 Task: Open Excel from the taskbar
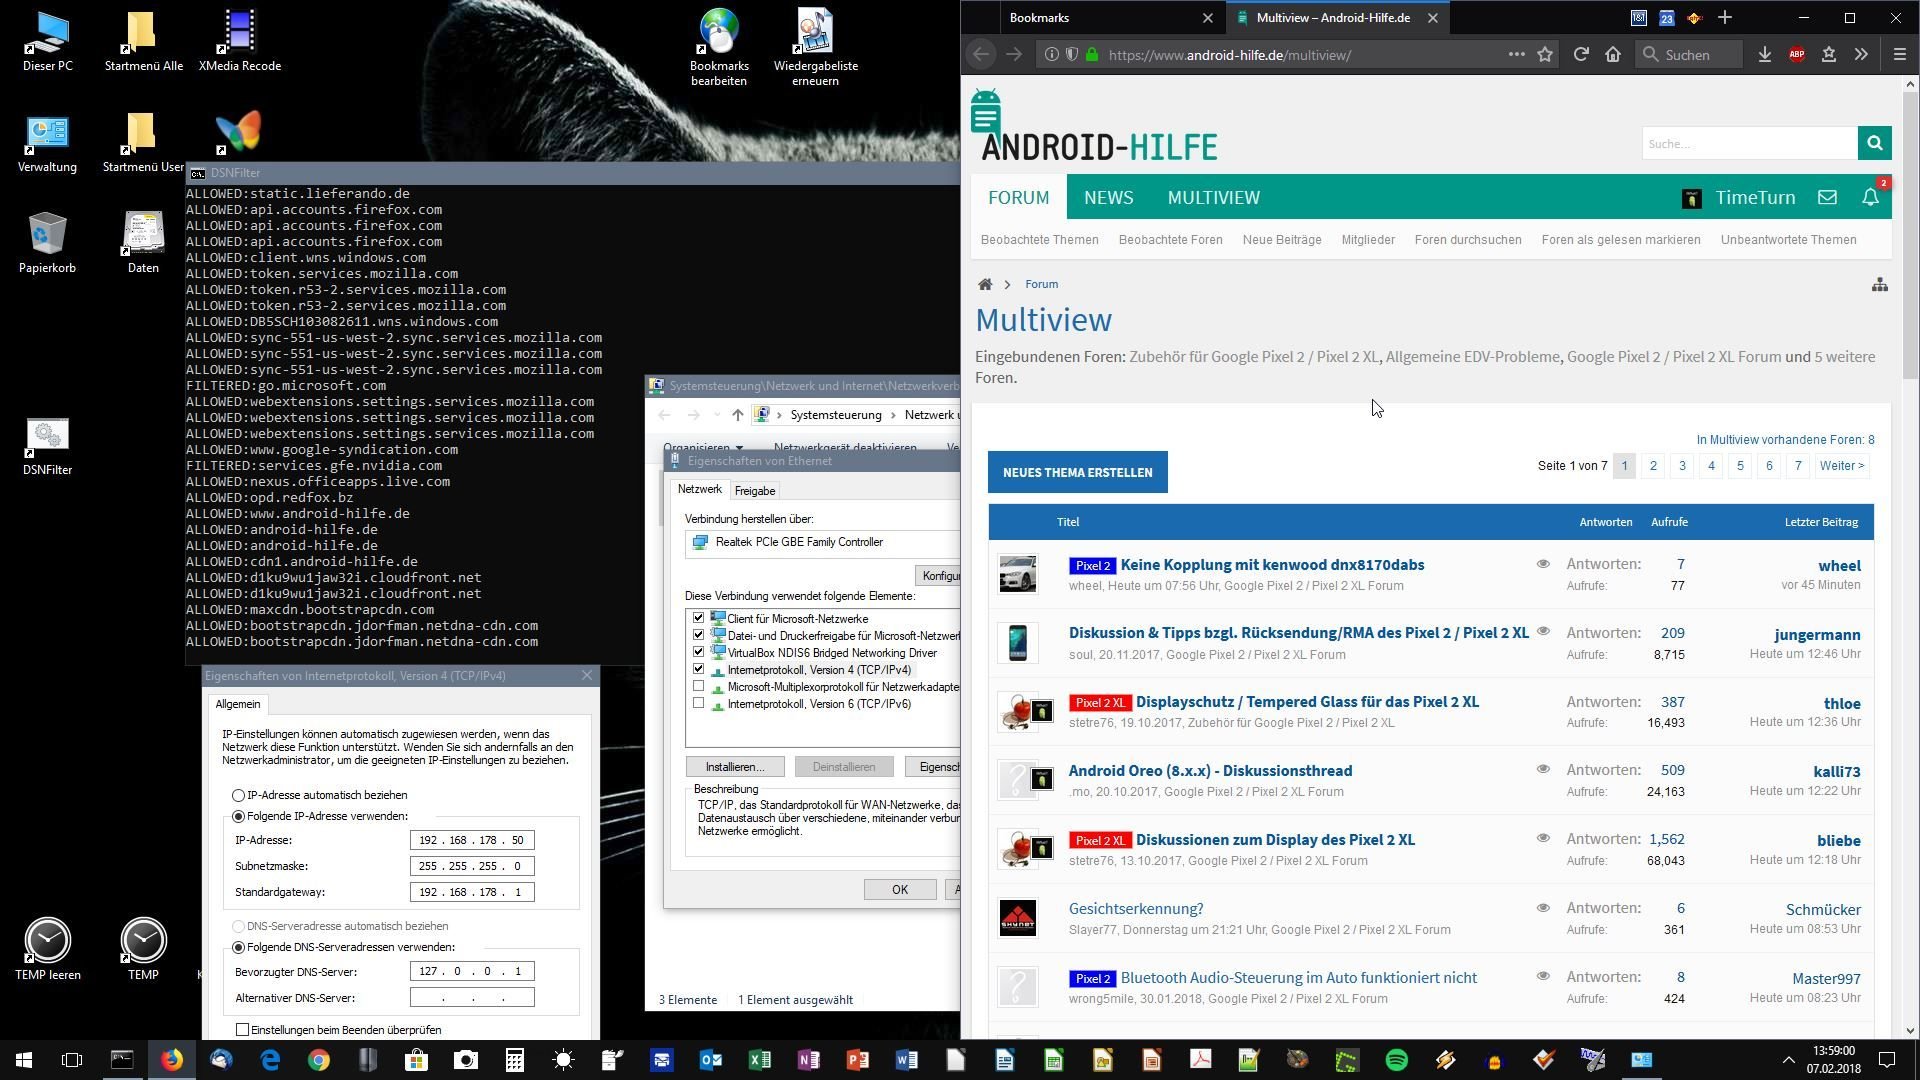[x=760, y=1060]
